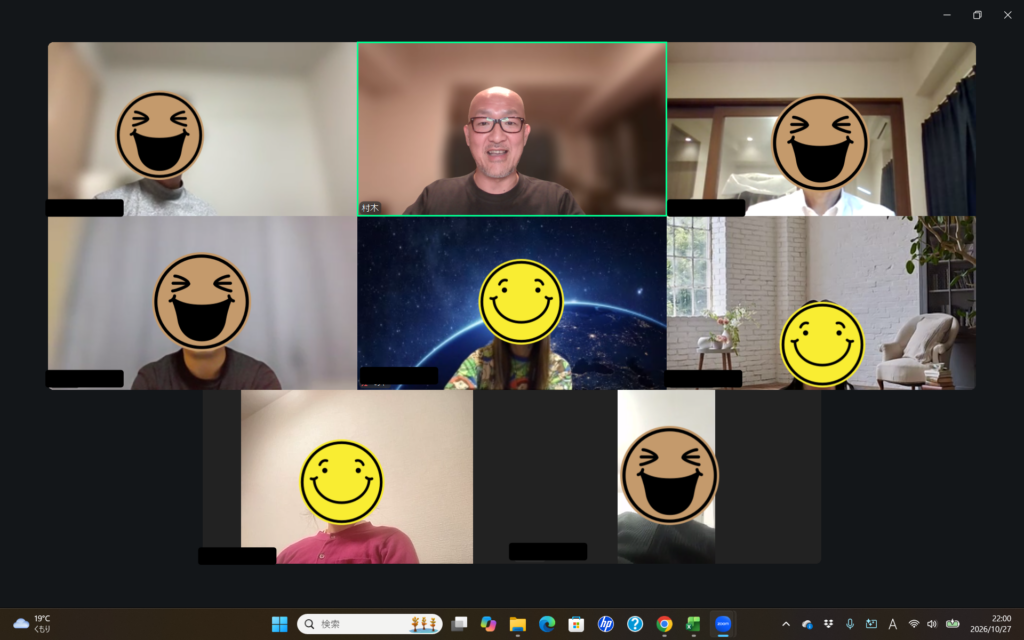This screenshot has width=1024, height=640.
Task: Select the green-bordered active speaker video tile
Action: coord(512,129)
